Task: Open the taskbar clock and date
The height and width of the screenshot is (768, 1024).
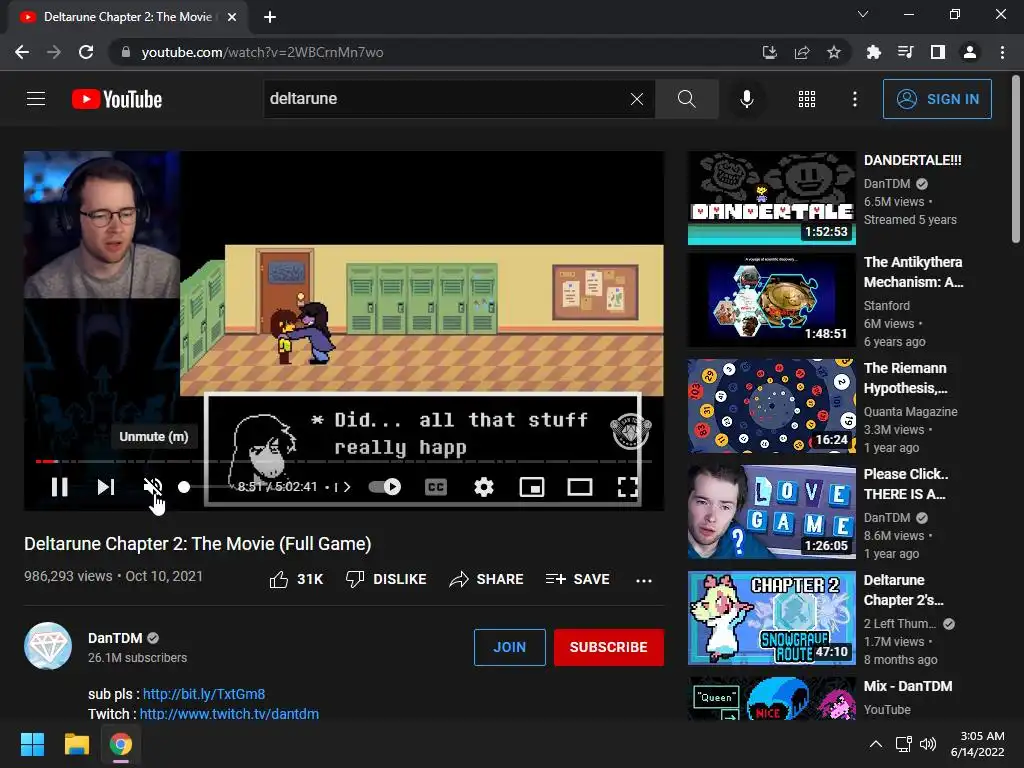Action: [978, 744]
